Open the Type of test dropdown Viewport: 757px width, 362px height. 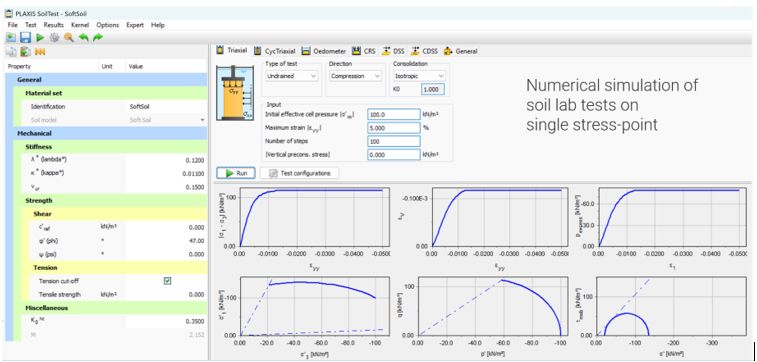point(292,76)
